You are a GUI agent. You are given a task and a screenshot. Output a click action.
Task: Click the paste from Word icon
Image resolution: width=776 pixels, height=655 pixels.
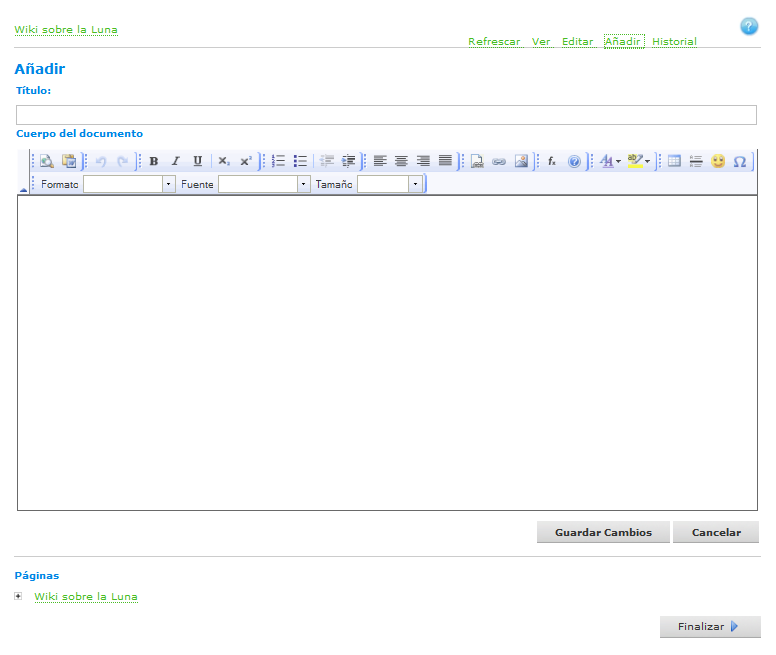[69, 161]
